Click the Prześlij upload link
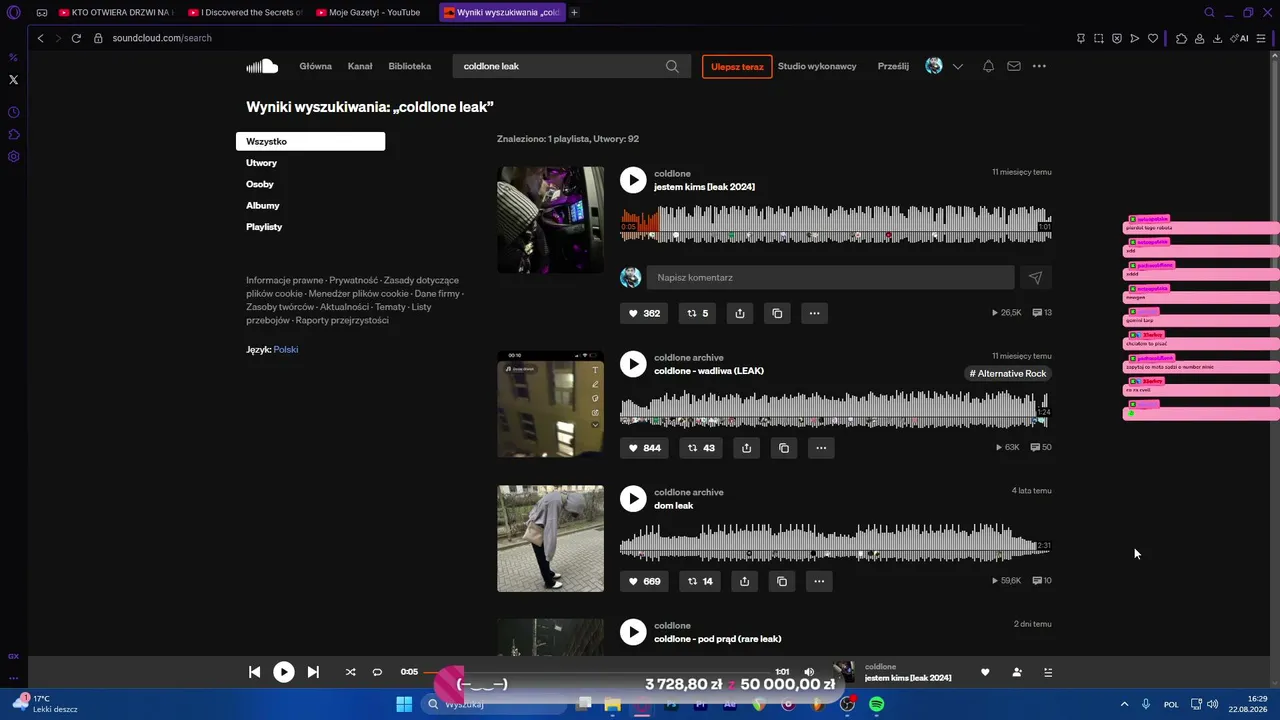Image resolution: width=1280 pixels, height=720 pixels. 893,66
